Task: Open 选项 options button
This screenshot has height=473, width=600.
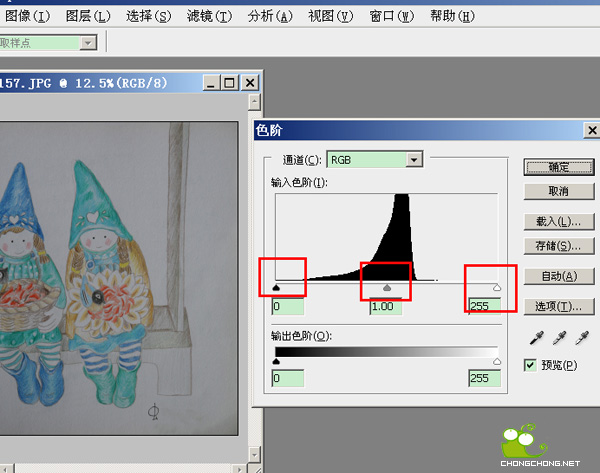Action: [x=559, y=306]
